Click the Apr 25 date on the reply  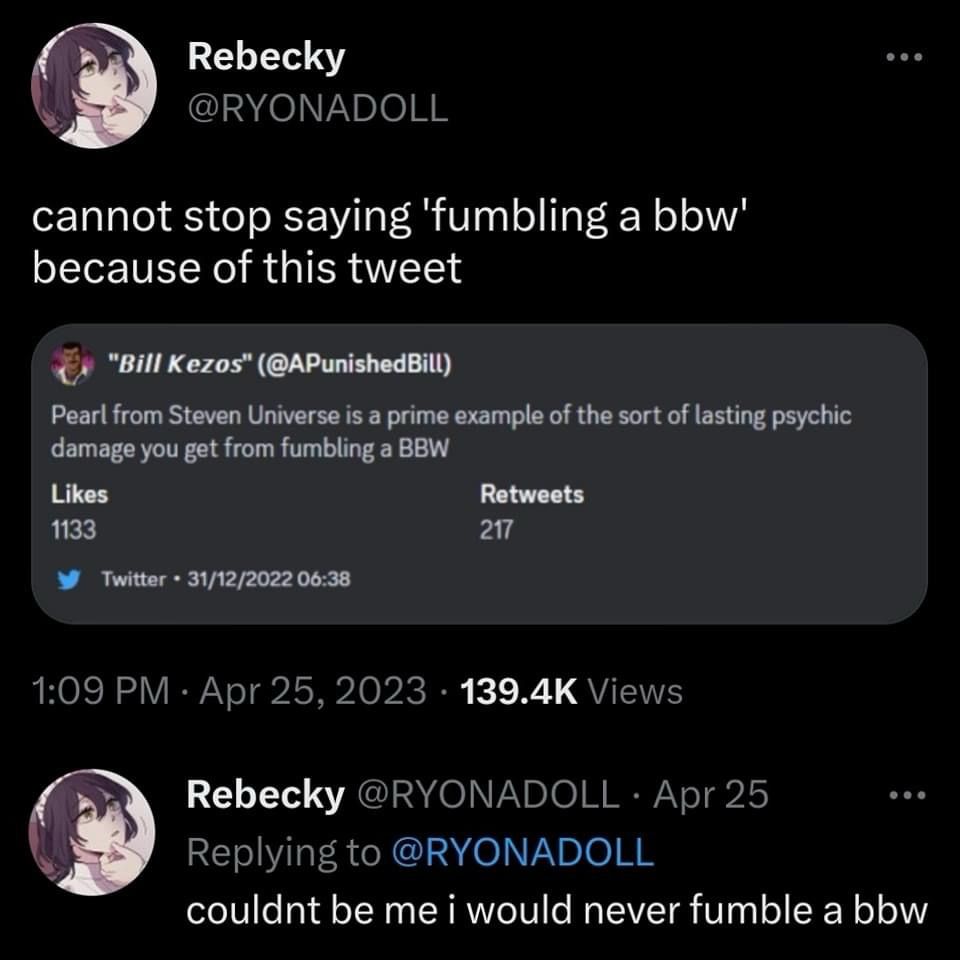711,796
